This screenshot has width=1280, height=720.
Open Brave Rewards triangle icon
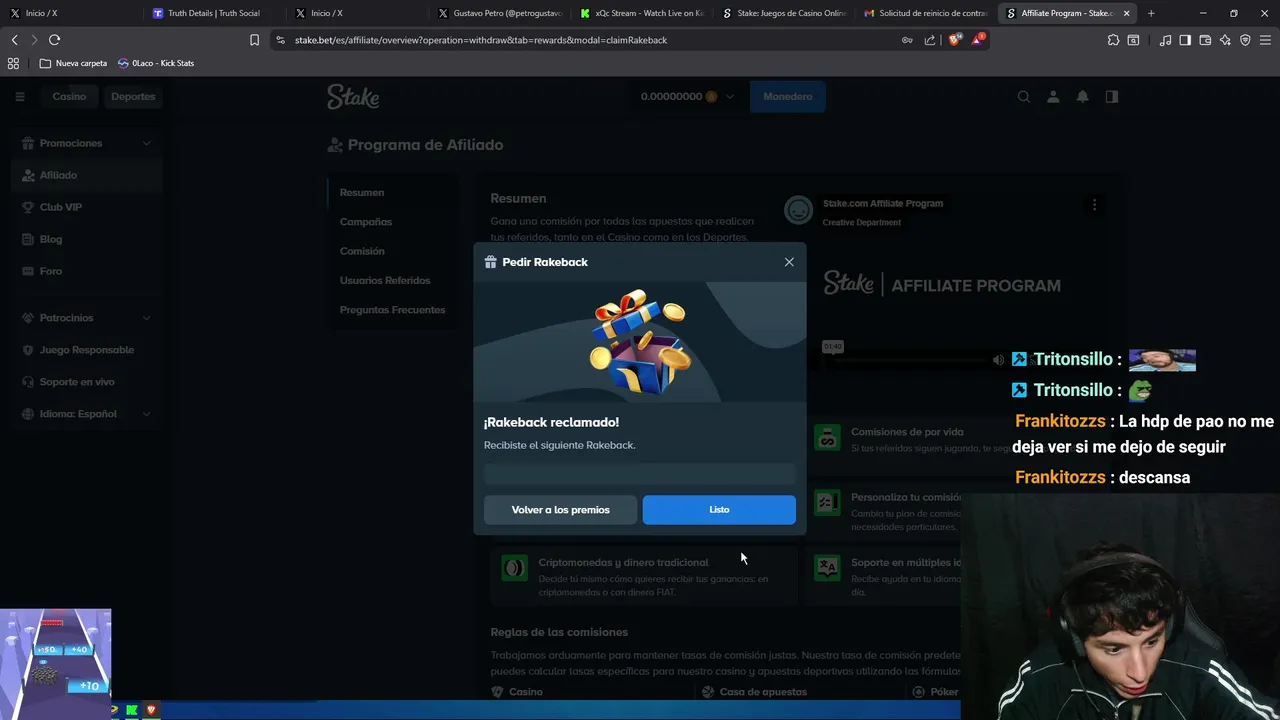pyautogui.click(x=978, y=40)
